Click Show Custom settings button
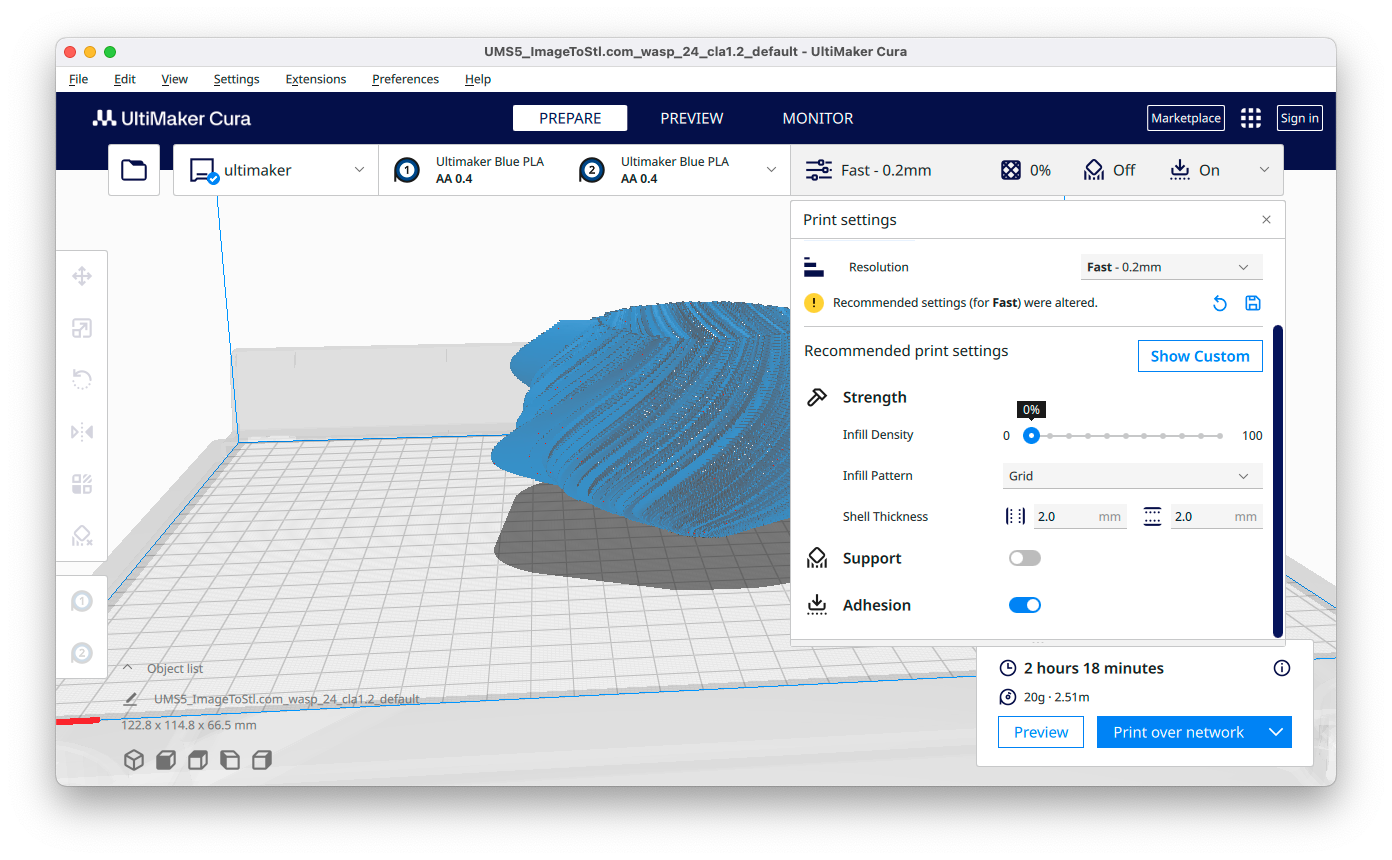Image resolution: width=1392 pixels, height=860 pixels. click(x=1200, y=356)
